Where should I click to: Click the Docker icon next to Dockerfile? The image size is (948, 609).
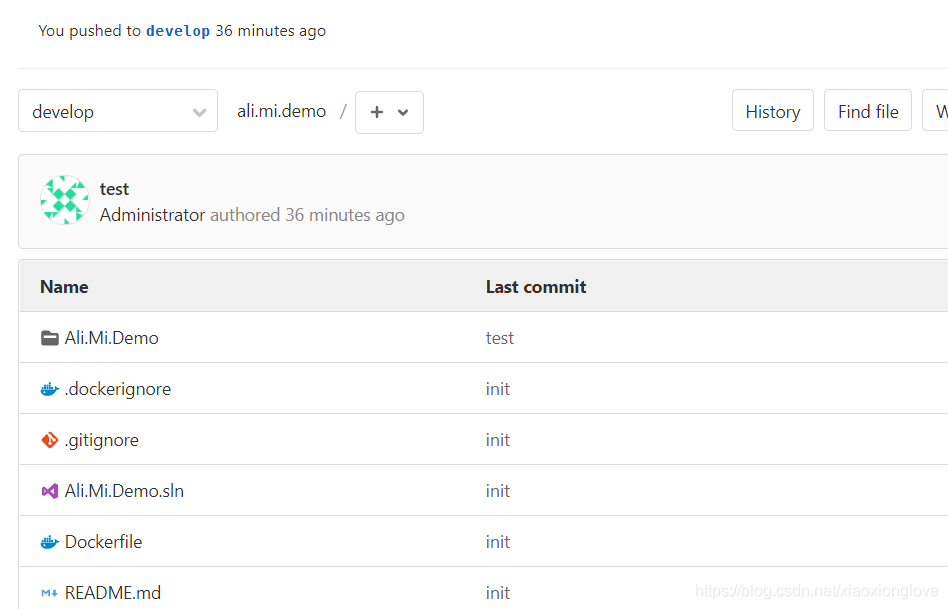click(x=50, y=541)
